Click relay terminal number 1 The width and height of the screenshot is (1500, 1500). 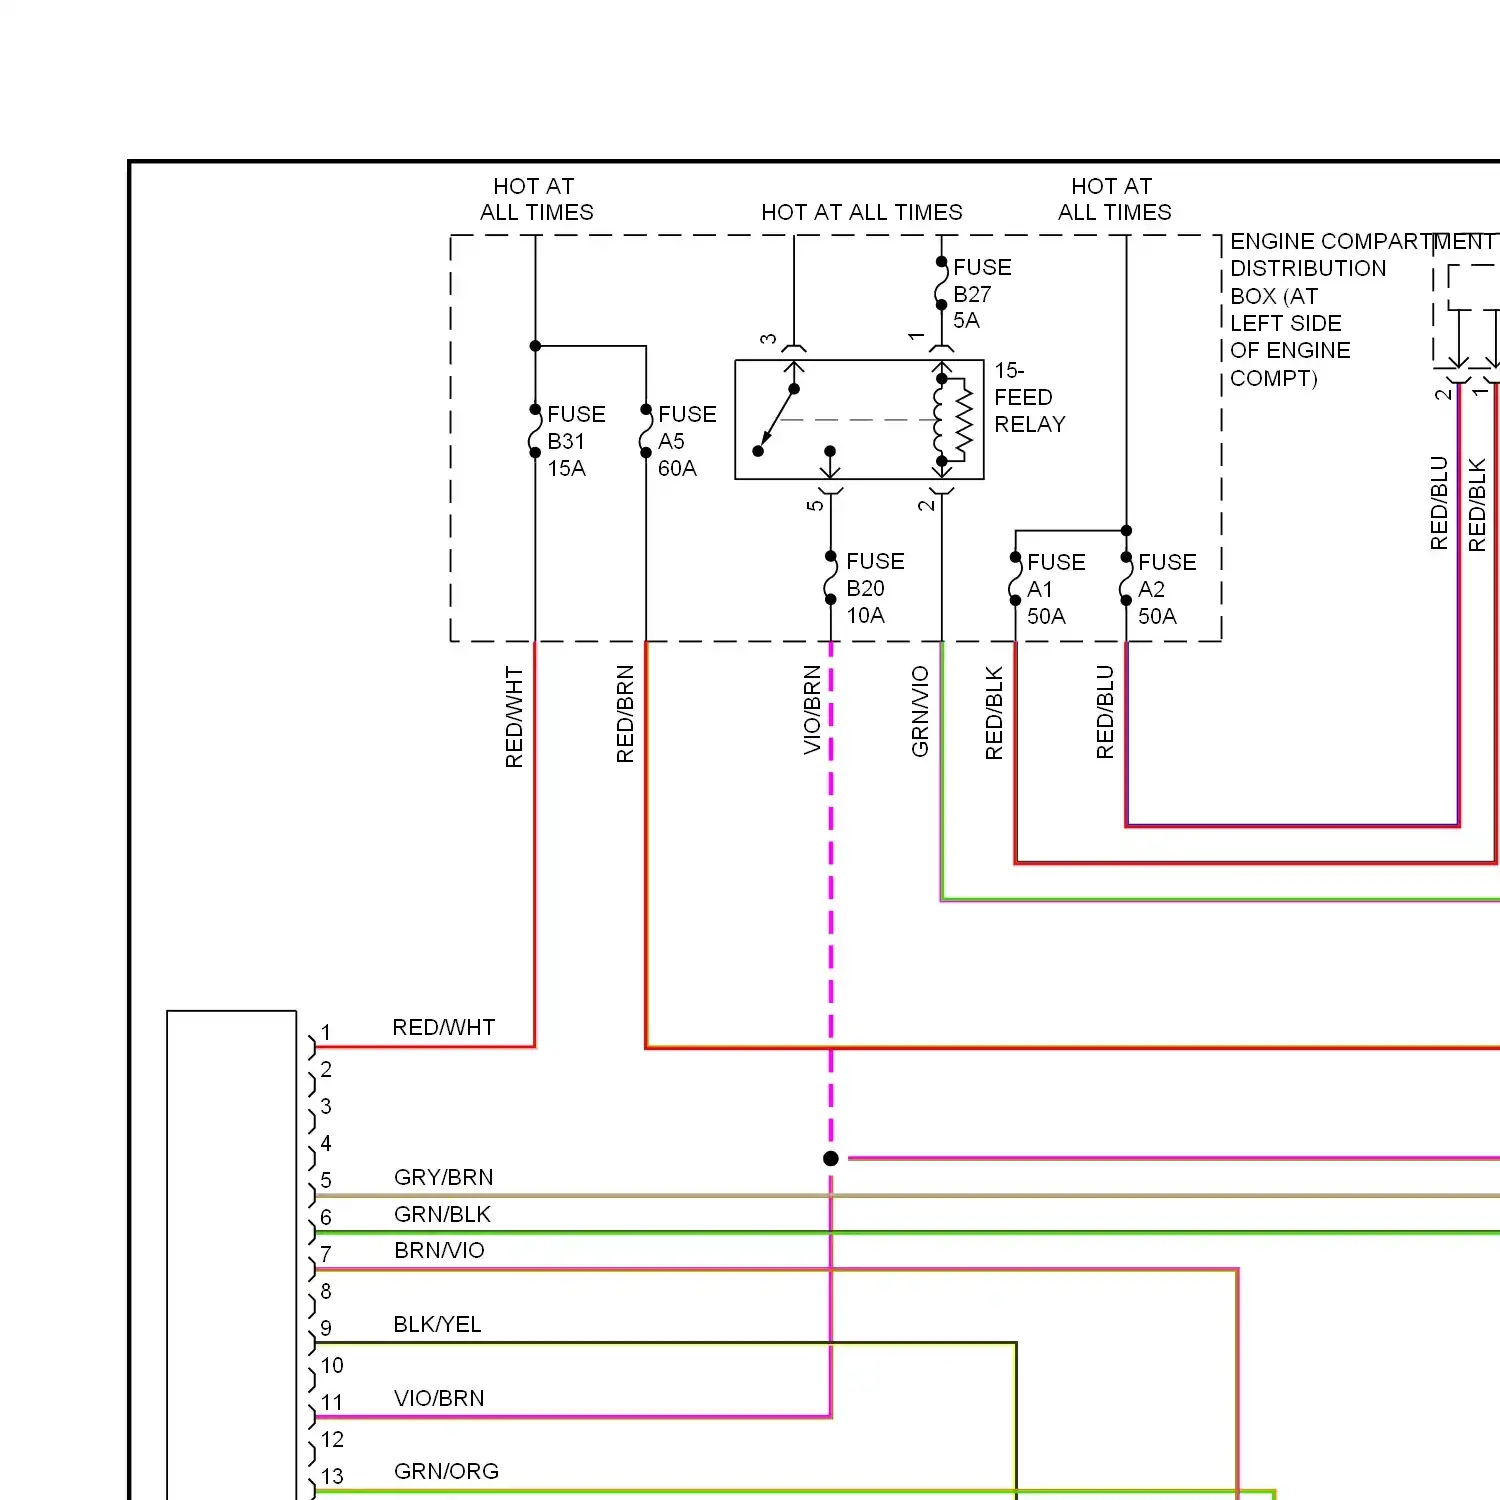916,337
